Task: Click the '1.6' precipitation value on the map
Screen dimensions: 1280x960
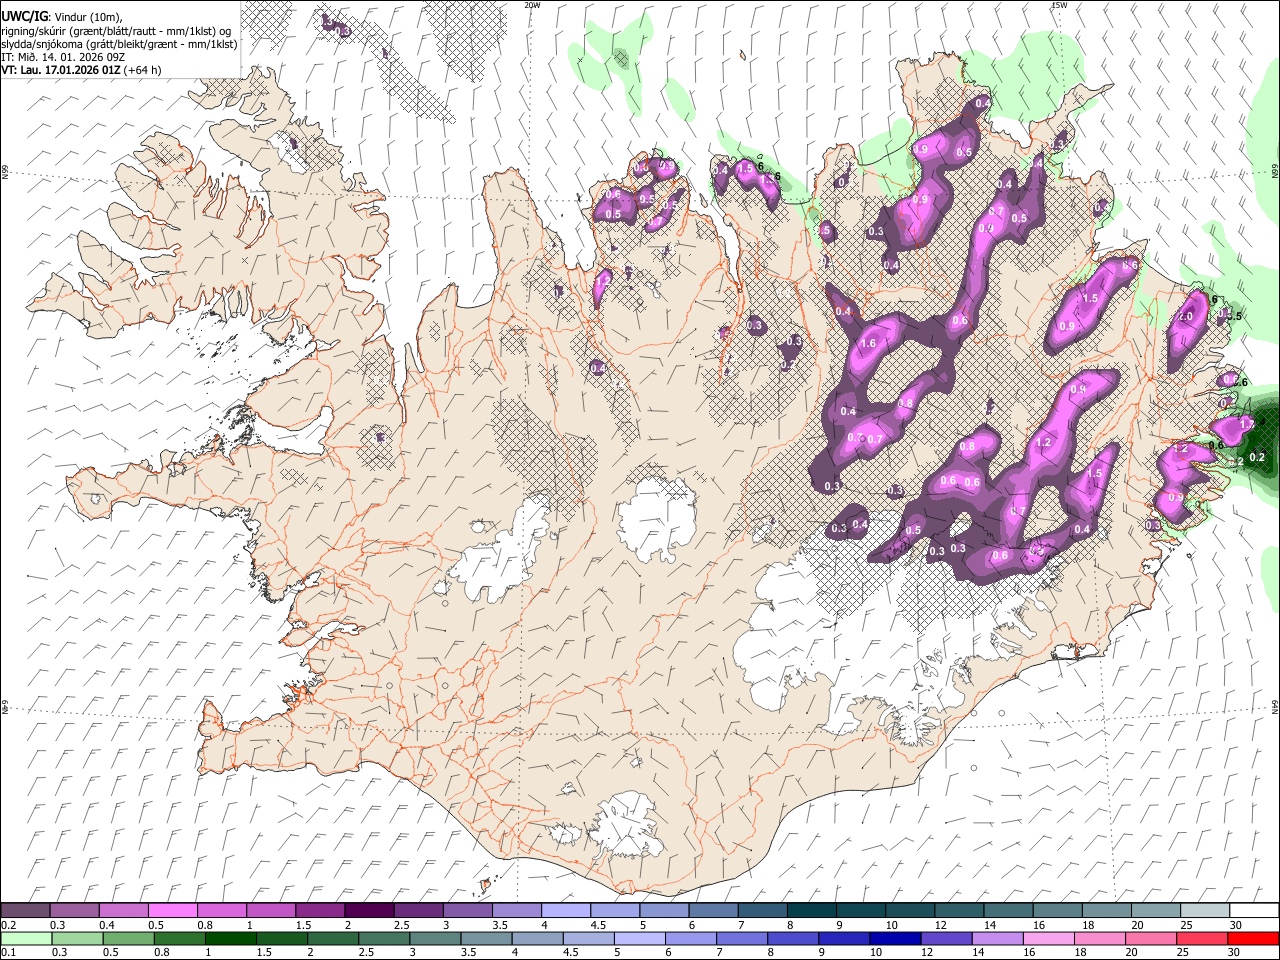Action: click(x=868, y=343)
